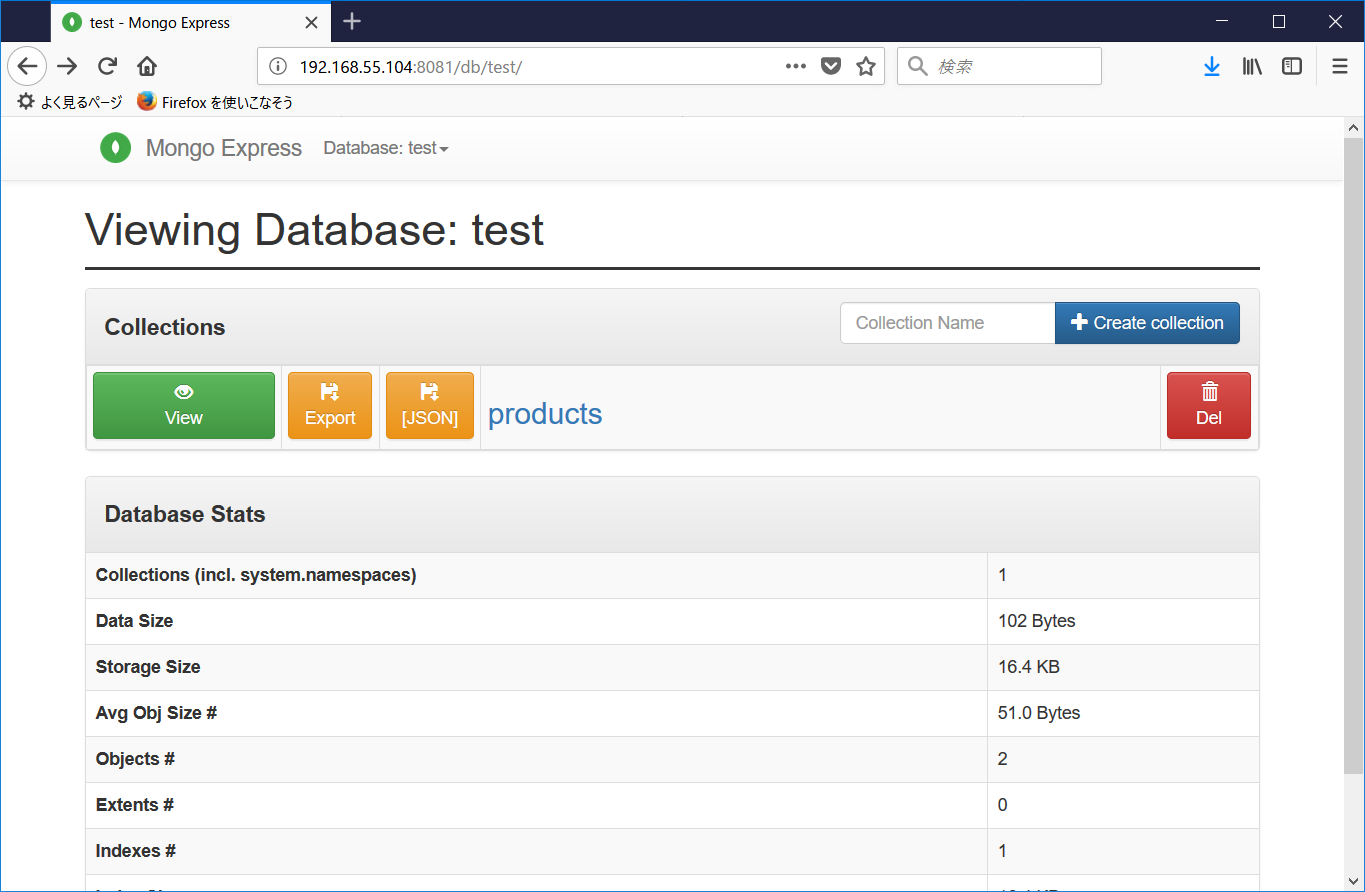Click the Firefox downloads arrow icon

pos(1211,66)
